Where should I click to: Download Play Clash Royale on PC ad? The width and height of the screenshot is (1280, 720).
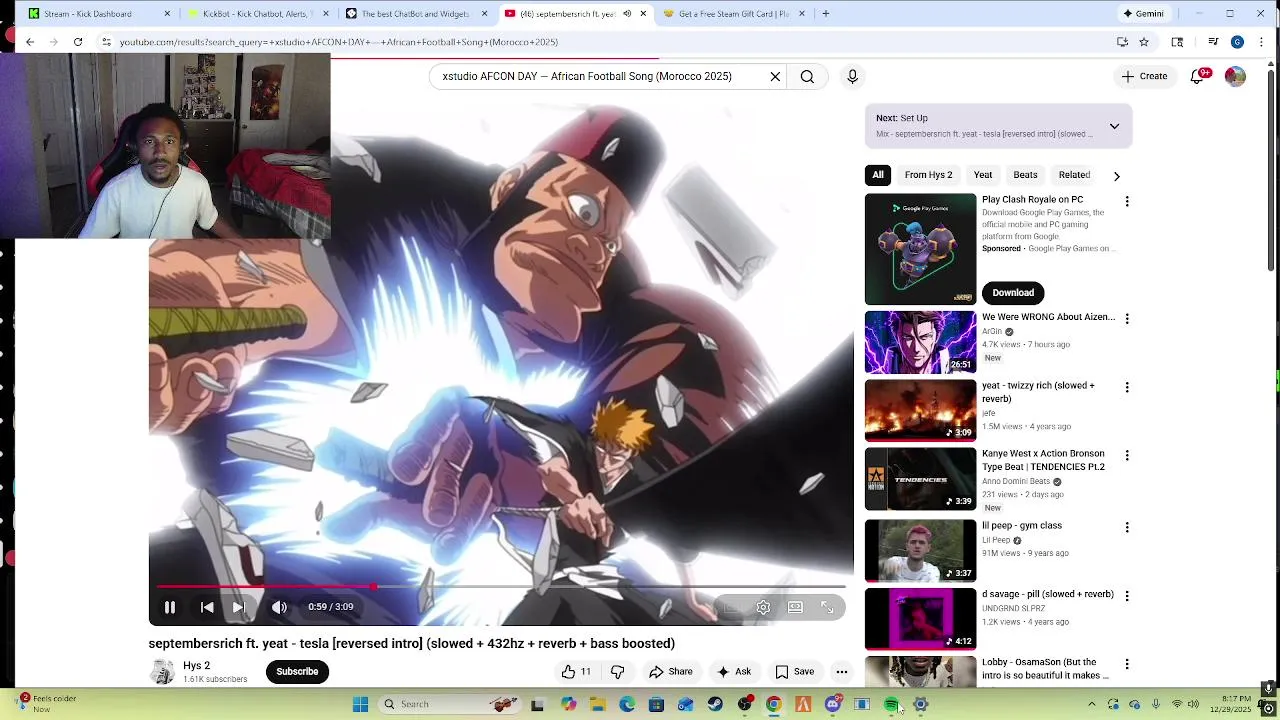(x=1013, y=293)
